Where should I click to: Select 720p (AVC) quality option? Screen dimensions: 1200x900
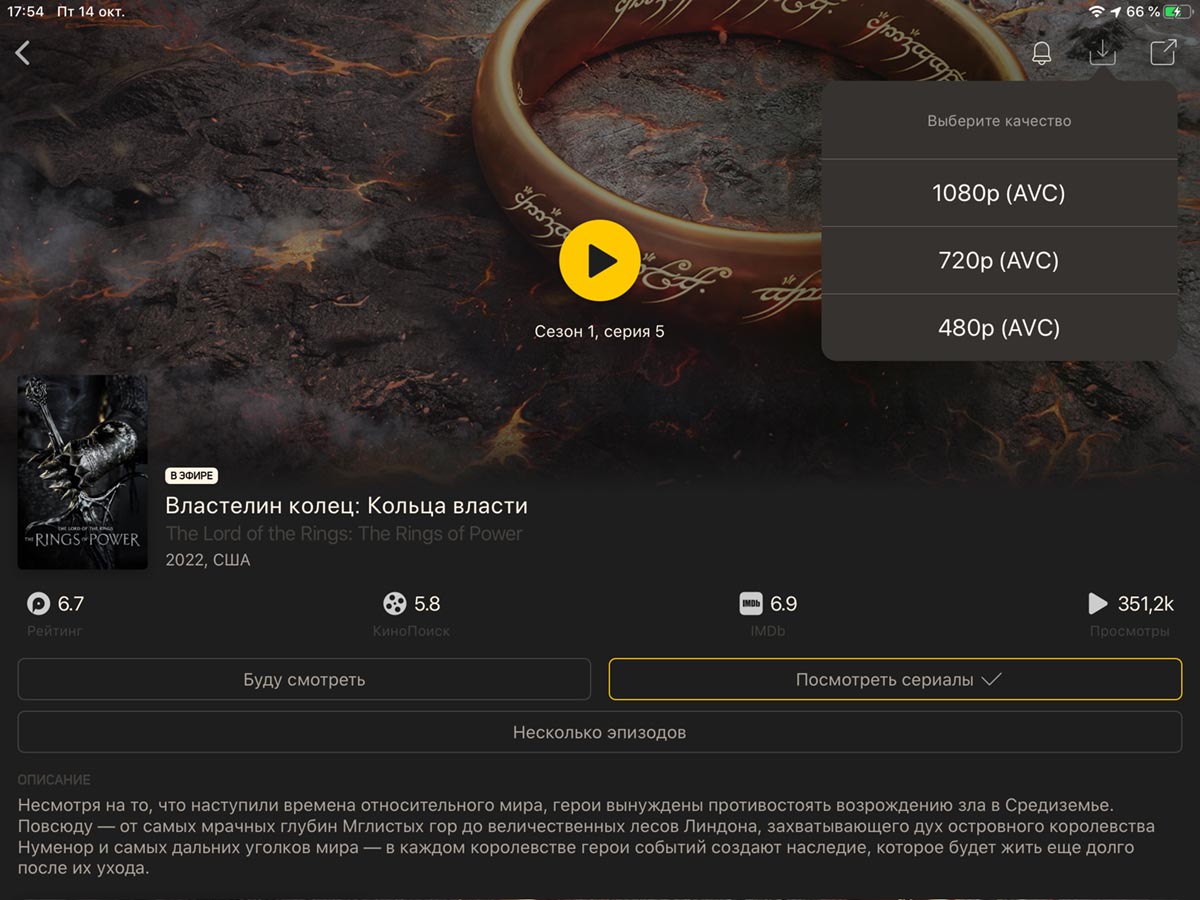tap(998, 261)
